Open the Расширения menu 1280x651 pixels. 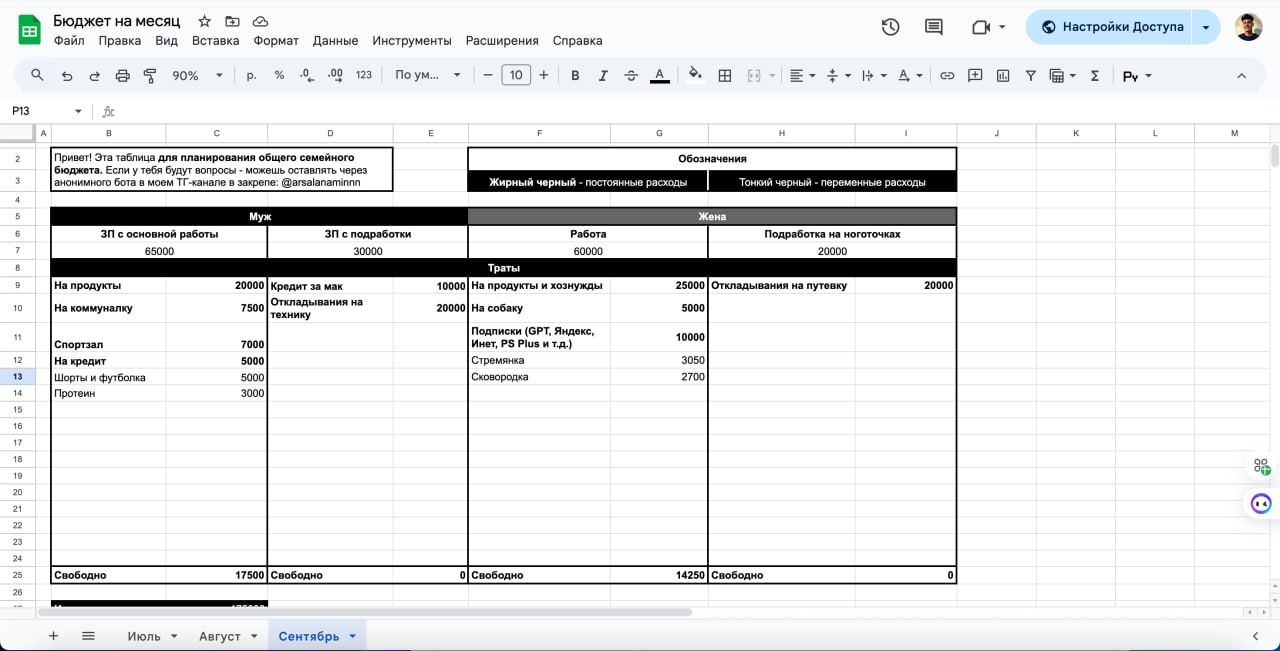[502, 41]
